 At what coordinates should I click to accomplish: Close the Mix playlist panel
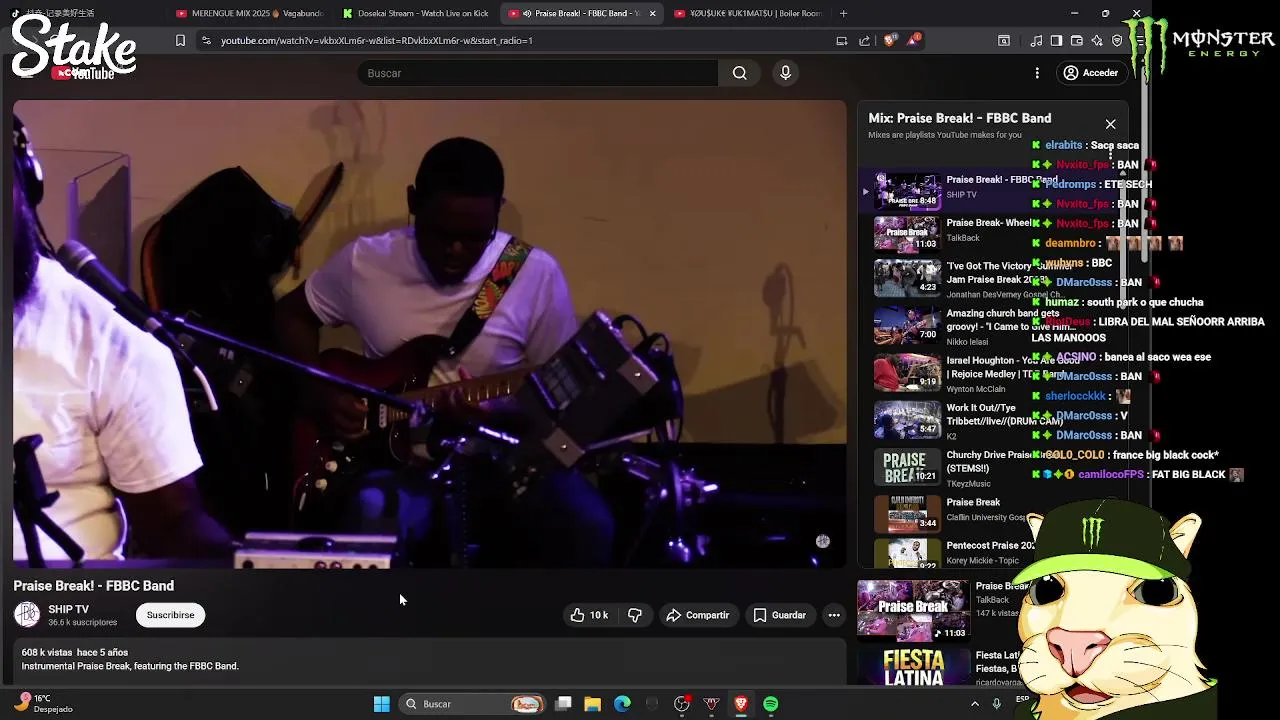click(x=1110, y=124)
